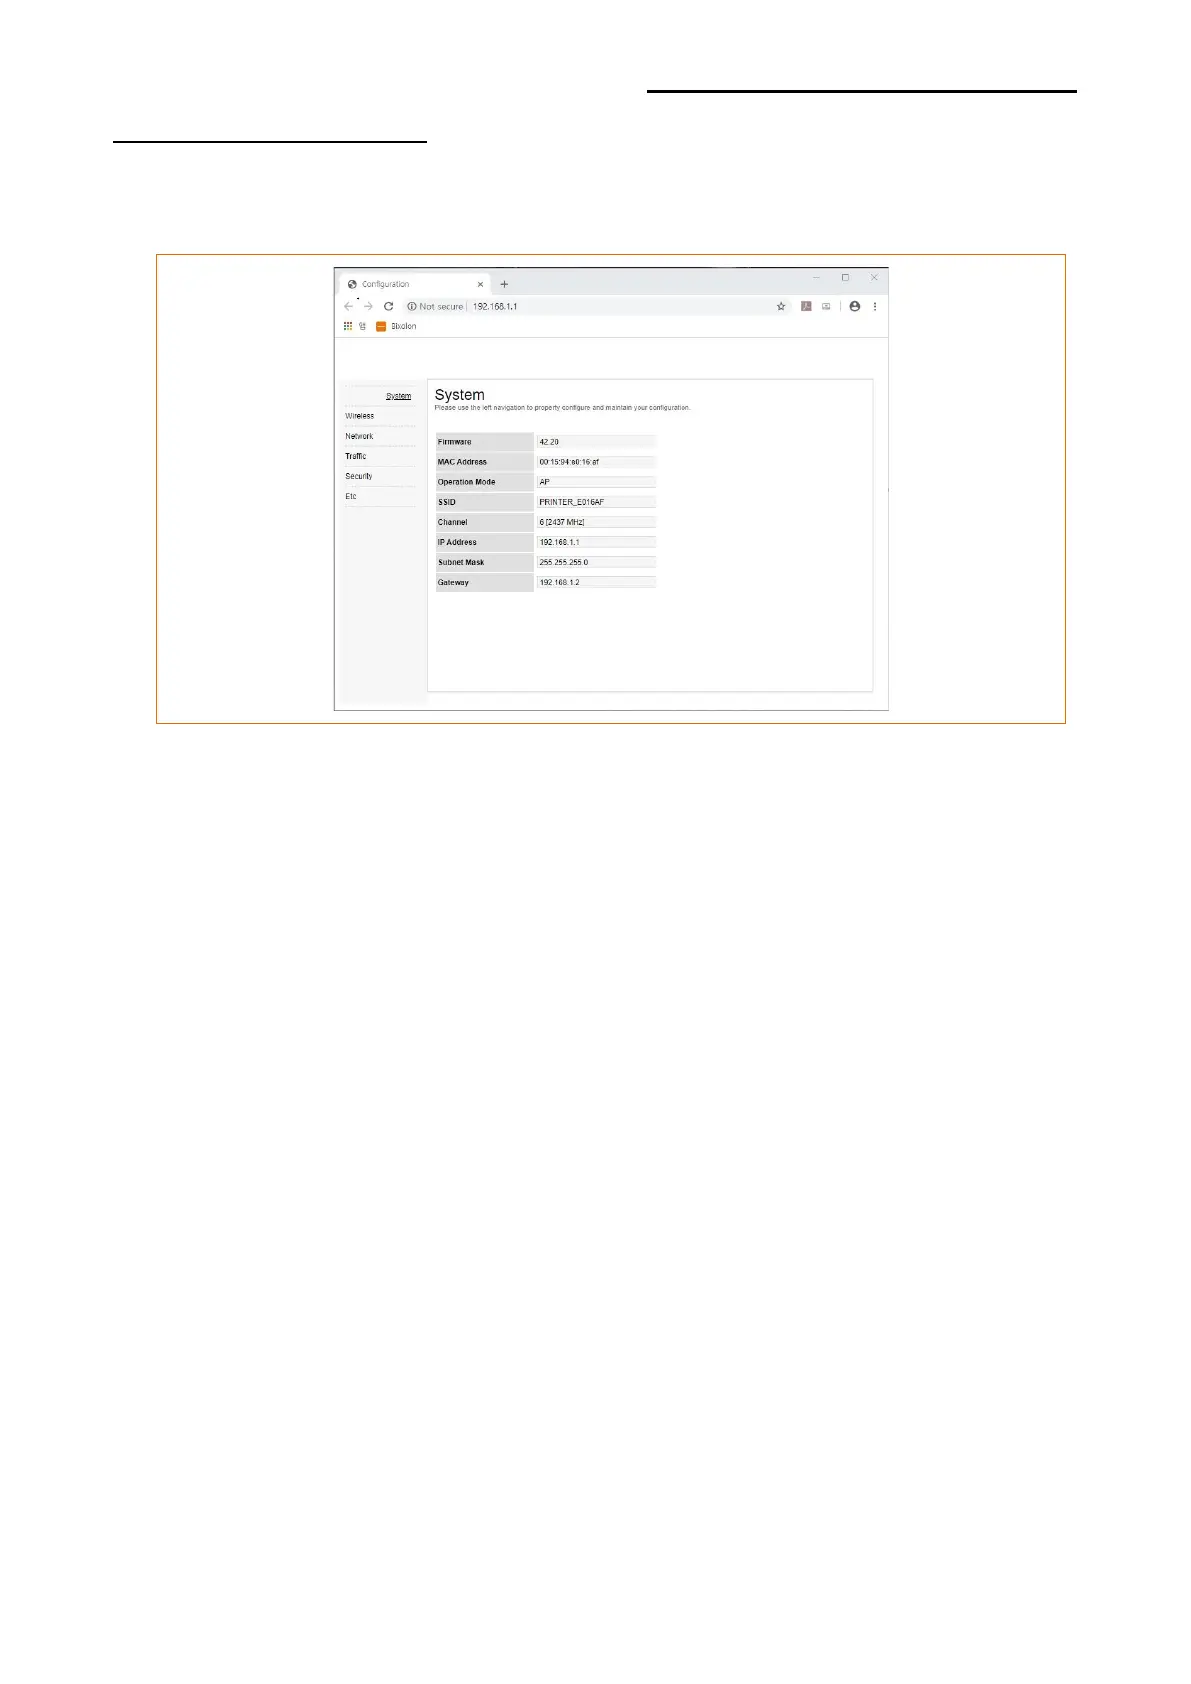Click the Firmware row label
Viewport: 1191px width, 1684px height.
485,441
